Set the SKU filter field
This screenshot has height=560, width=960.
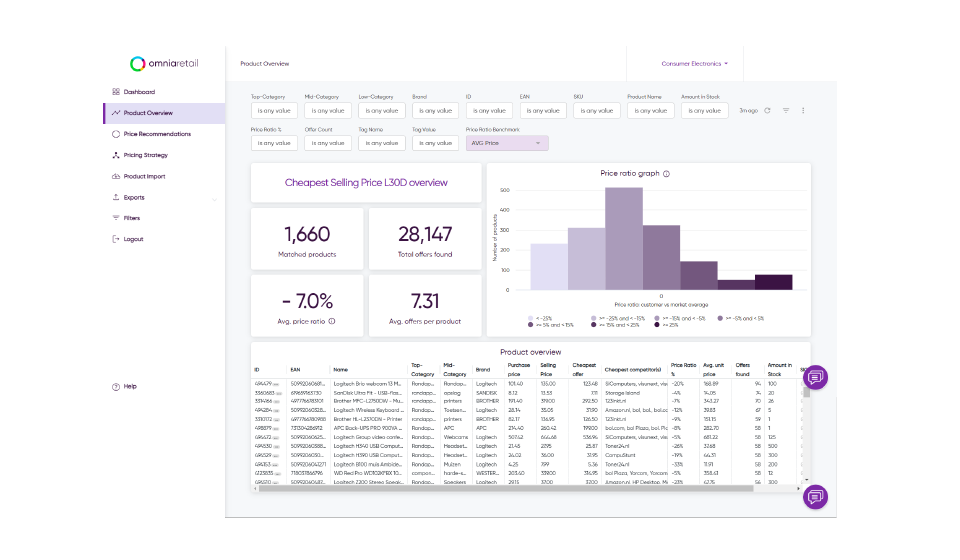click(x=597, y=111)
